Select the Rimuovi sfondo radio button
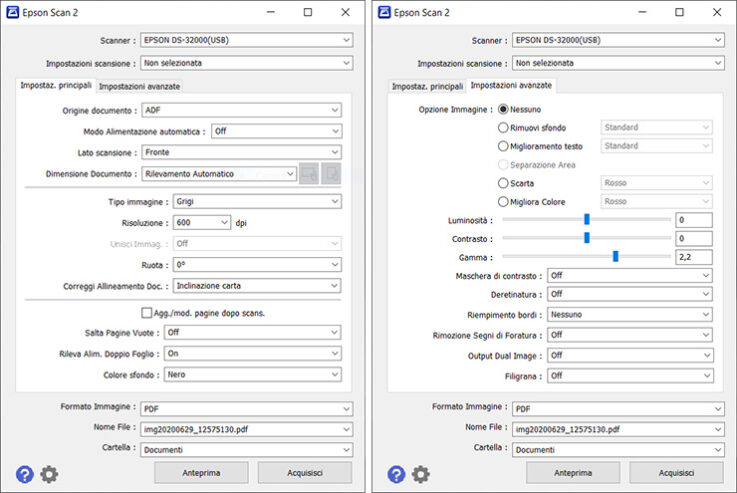737x493 pixels. point(503,128)
